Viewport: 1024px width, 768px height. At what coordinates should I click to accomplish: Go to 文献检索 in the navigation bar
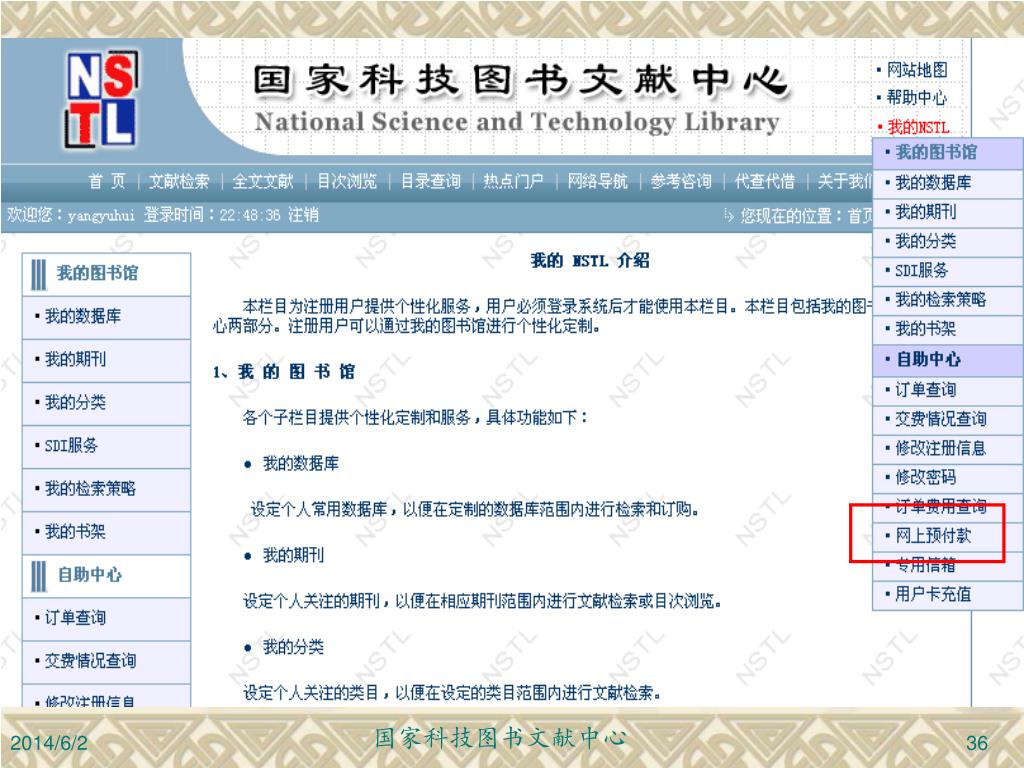pyautogui.click(x=179, y=181)
